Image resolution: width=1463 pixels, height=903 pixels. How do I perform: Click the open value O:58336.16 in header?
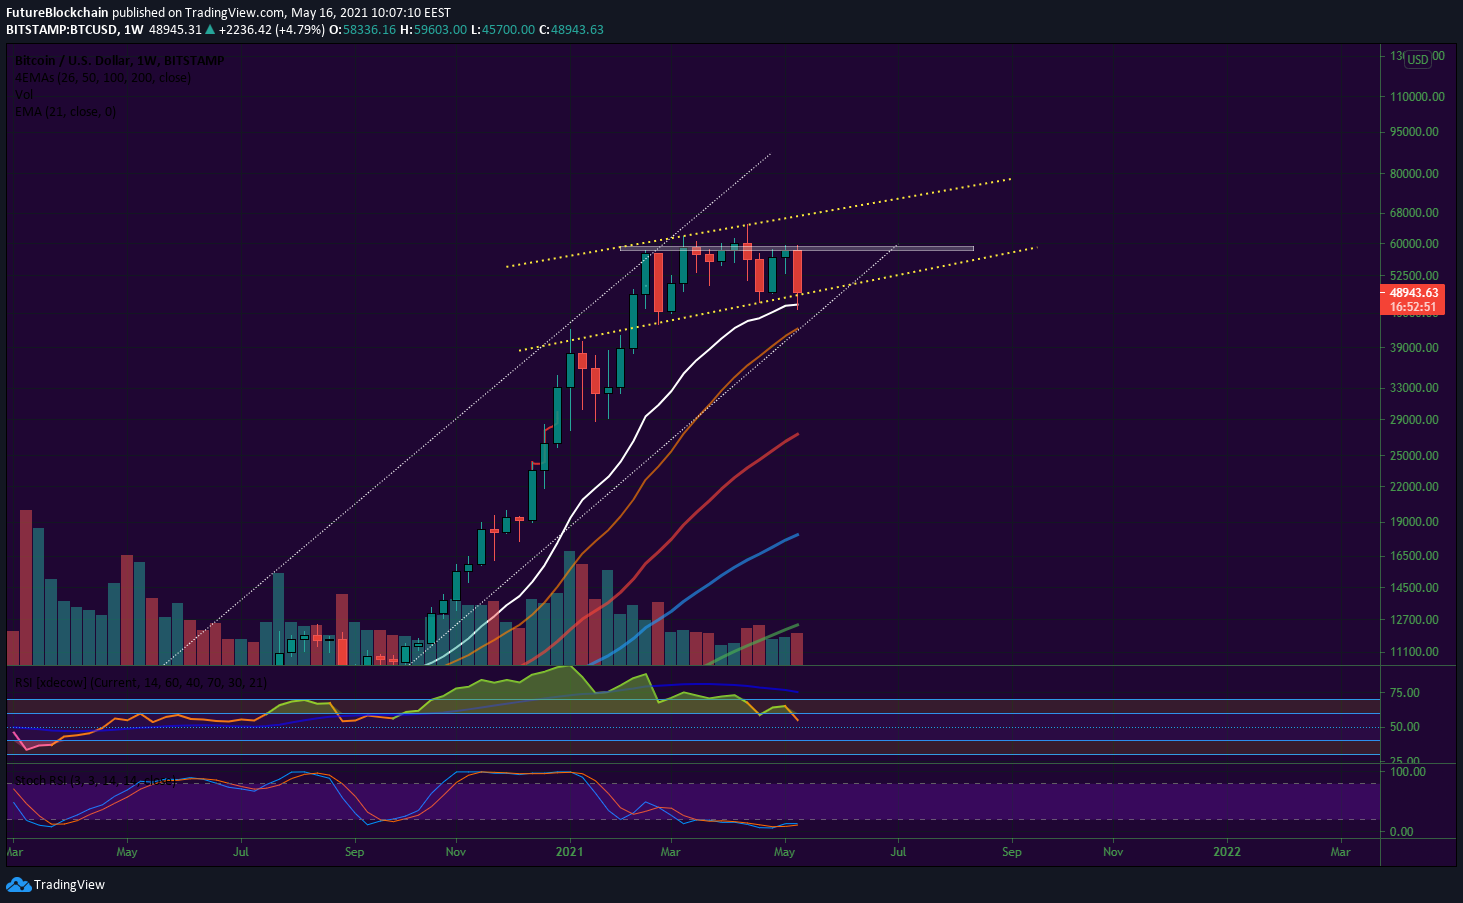tap(364, 30)
